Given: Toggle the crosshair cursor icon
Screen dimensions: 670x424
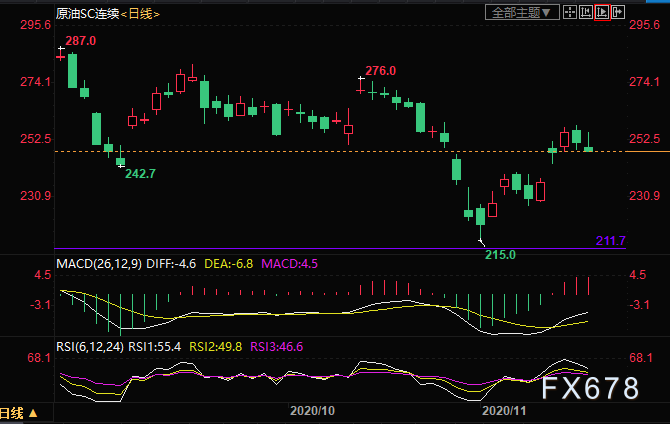Looking at the screenshot, I should tap(570, 12).
